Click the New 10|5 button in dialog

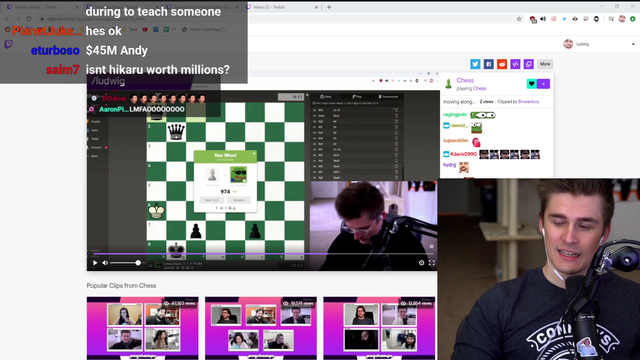pyautogui.click(x=212, y=200)
